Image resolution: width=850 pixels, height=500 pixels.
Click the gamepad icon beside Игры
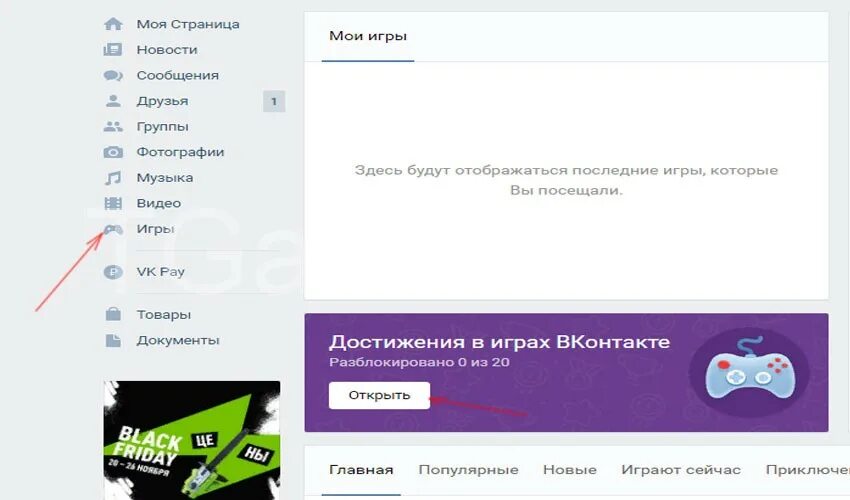pyautogui.click(x=113, y=229)
